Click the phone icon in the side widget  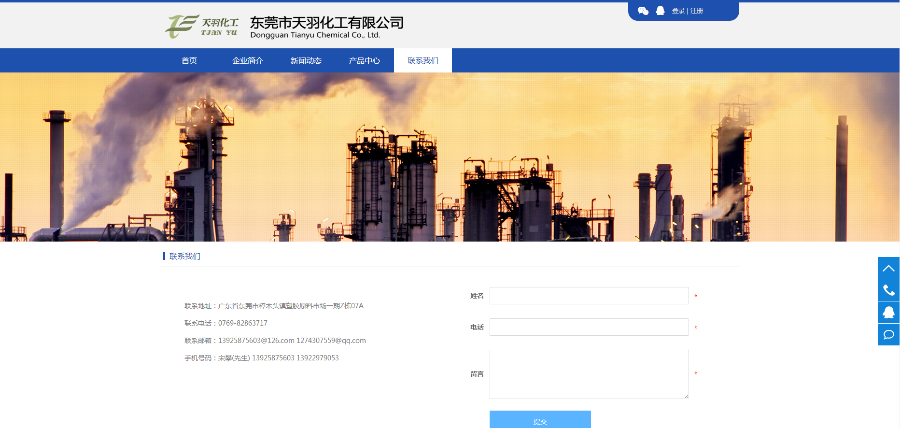pyautogui.click(x=889, y=290)
